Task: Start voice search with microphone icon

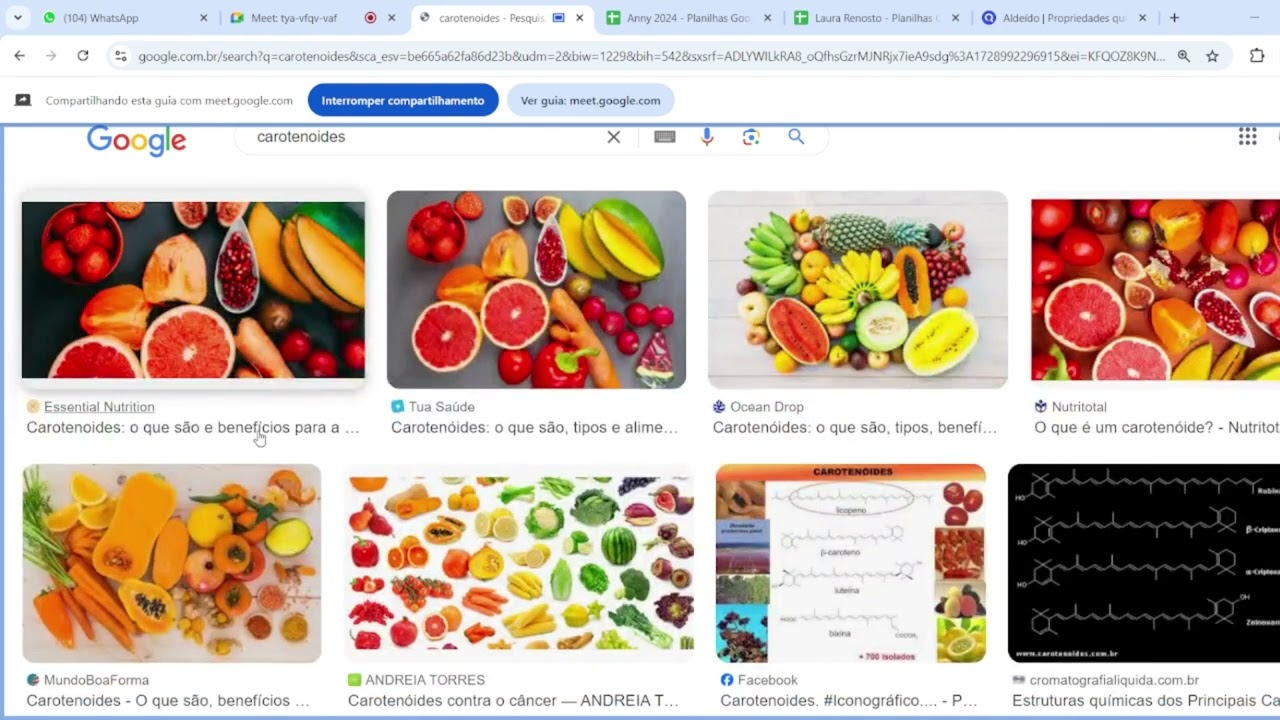Action: pyautogui.click(x=707, y=137)
